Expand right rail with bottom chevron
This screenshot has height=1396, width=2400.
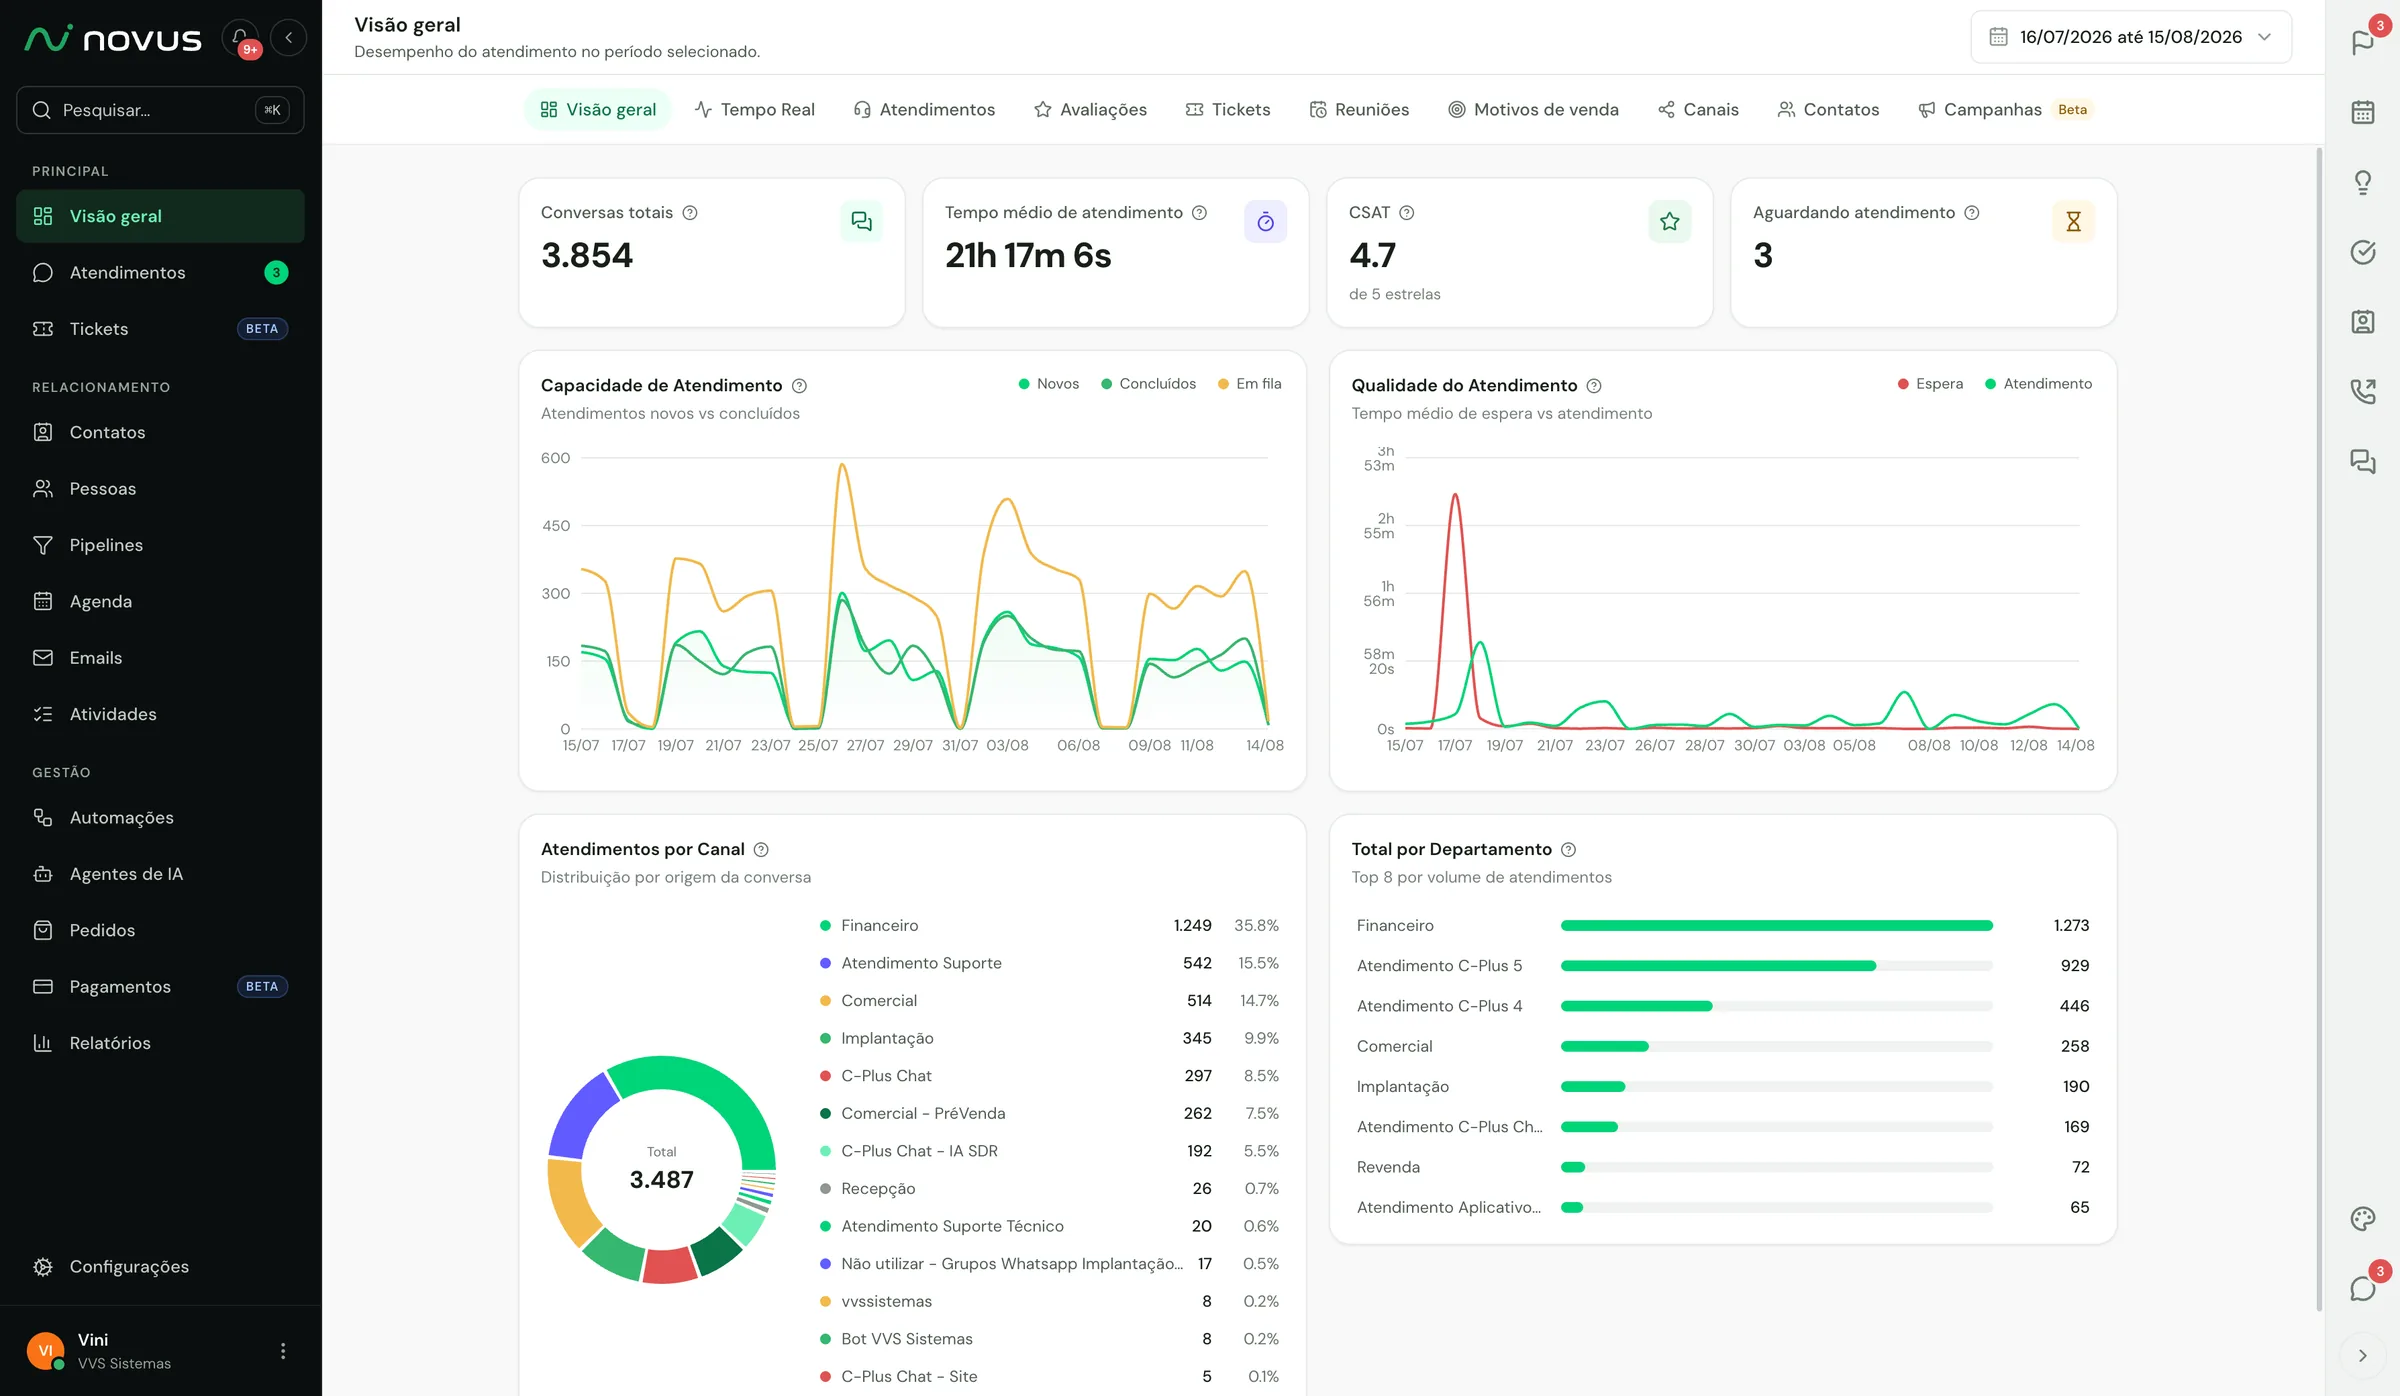click(x=2362, y=1356)
